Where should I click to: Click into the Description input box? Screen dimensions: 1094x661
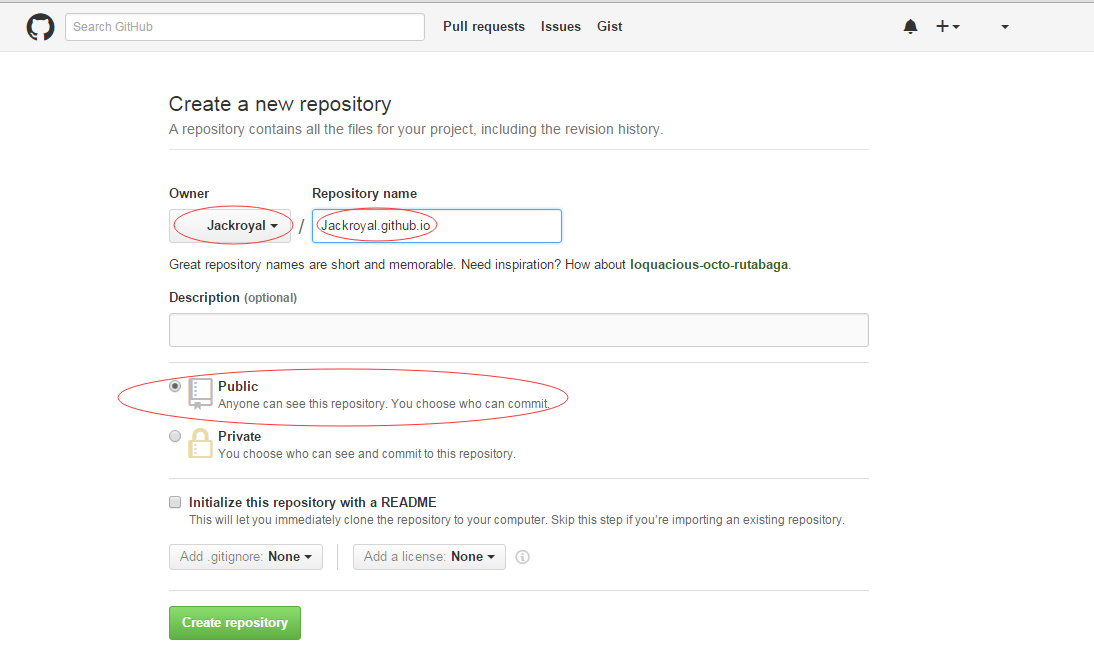tap(518, 330)
